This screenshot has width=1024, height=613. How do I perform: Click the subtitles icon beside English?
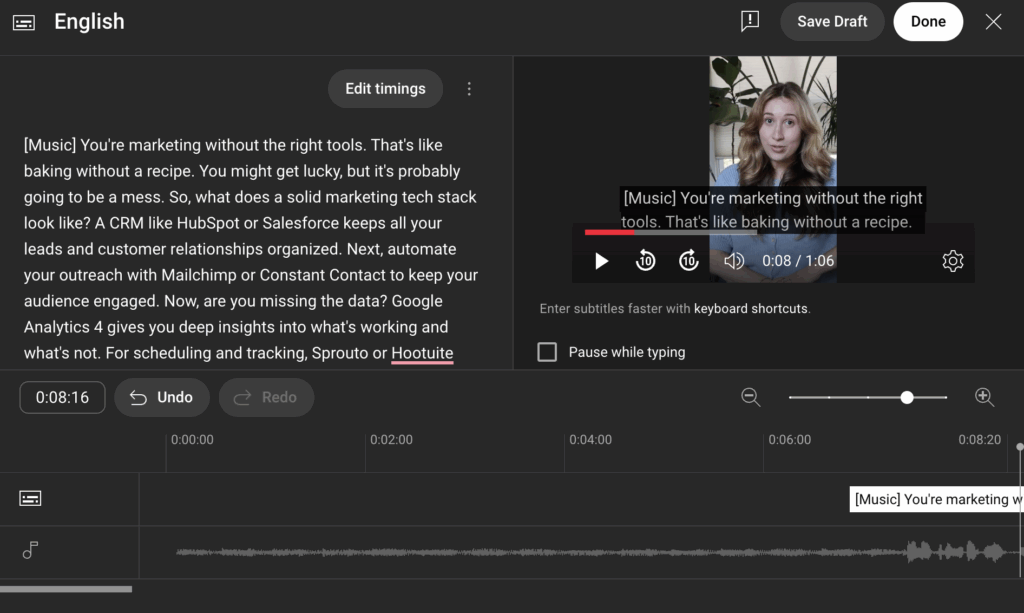(24, 22)
